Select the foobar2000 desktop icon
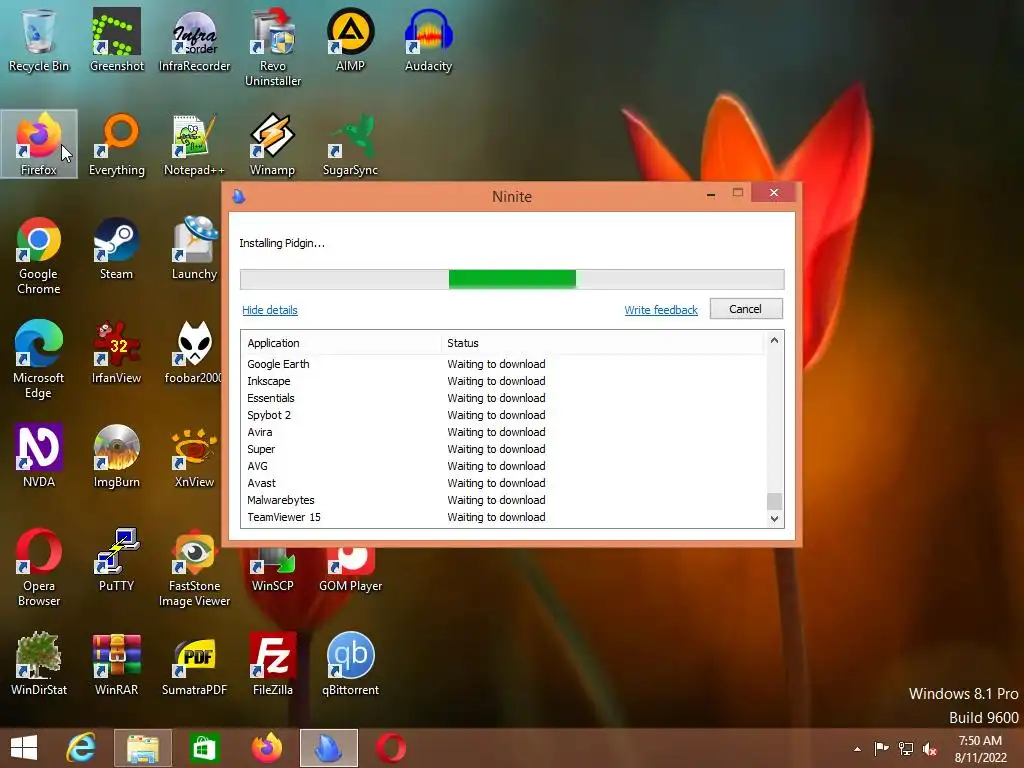 [193, 352]
